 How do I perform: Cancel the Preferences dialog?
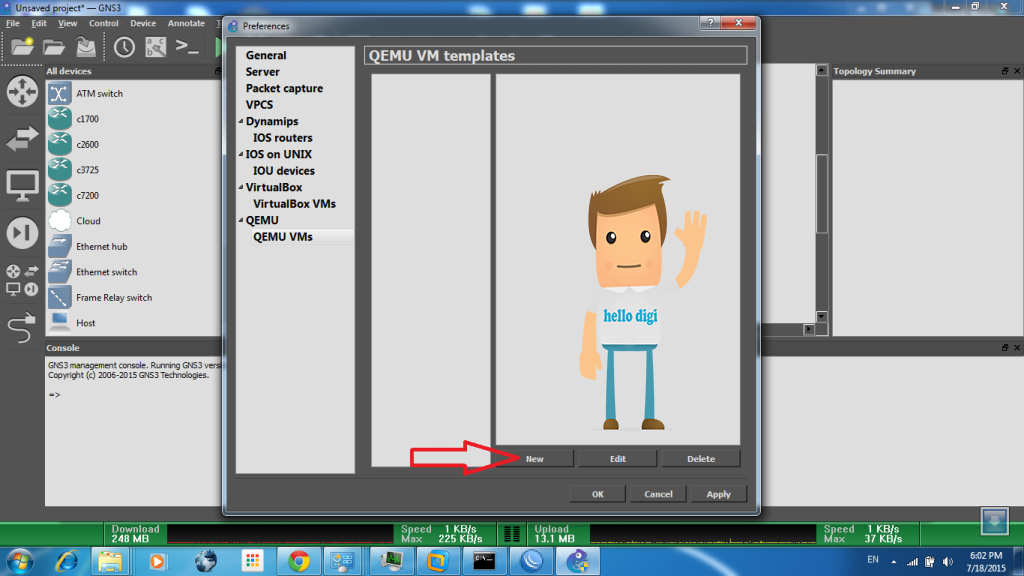pyautogui.click(x=658, y=494)
